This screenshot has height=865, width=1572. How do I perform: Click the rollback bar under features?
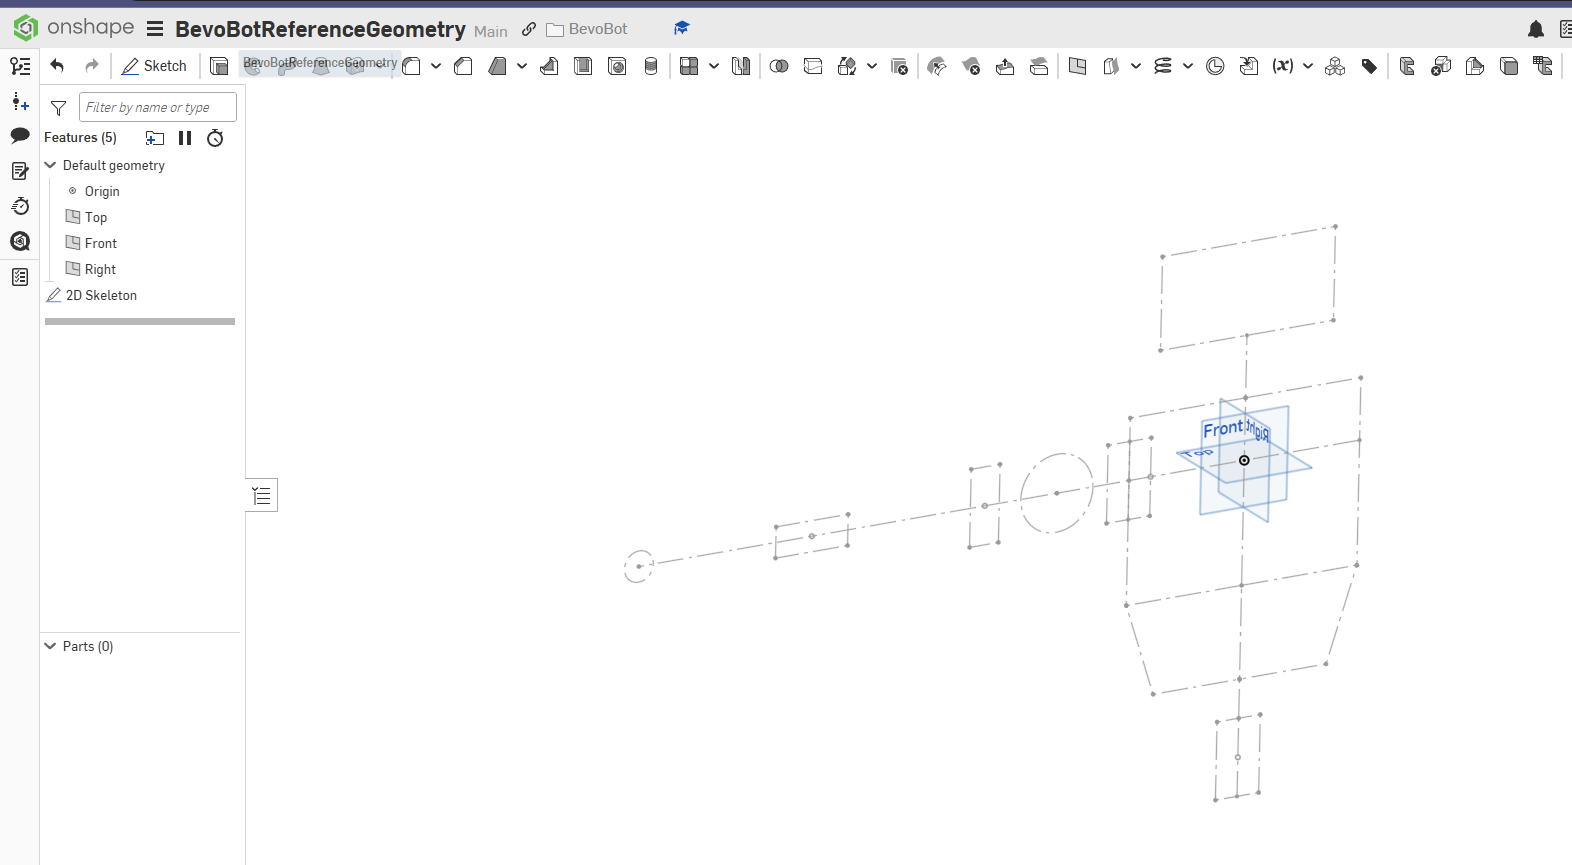coord(140,321)
